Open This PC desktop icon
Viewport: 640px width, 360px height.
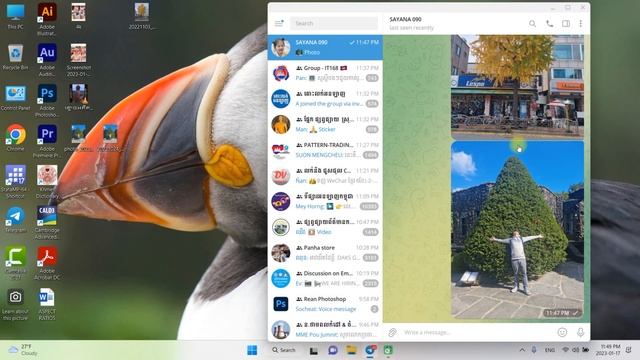pos(15,16)
